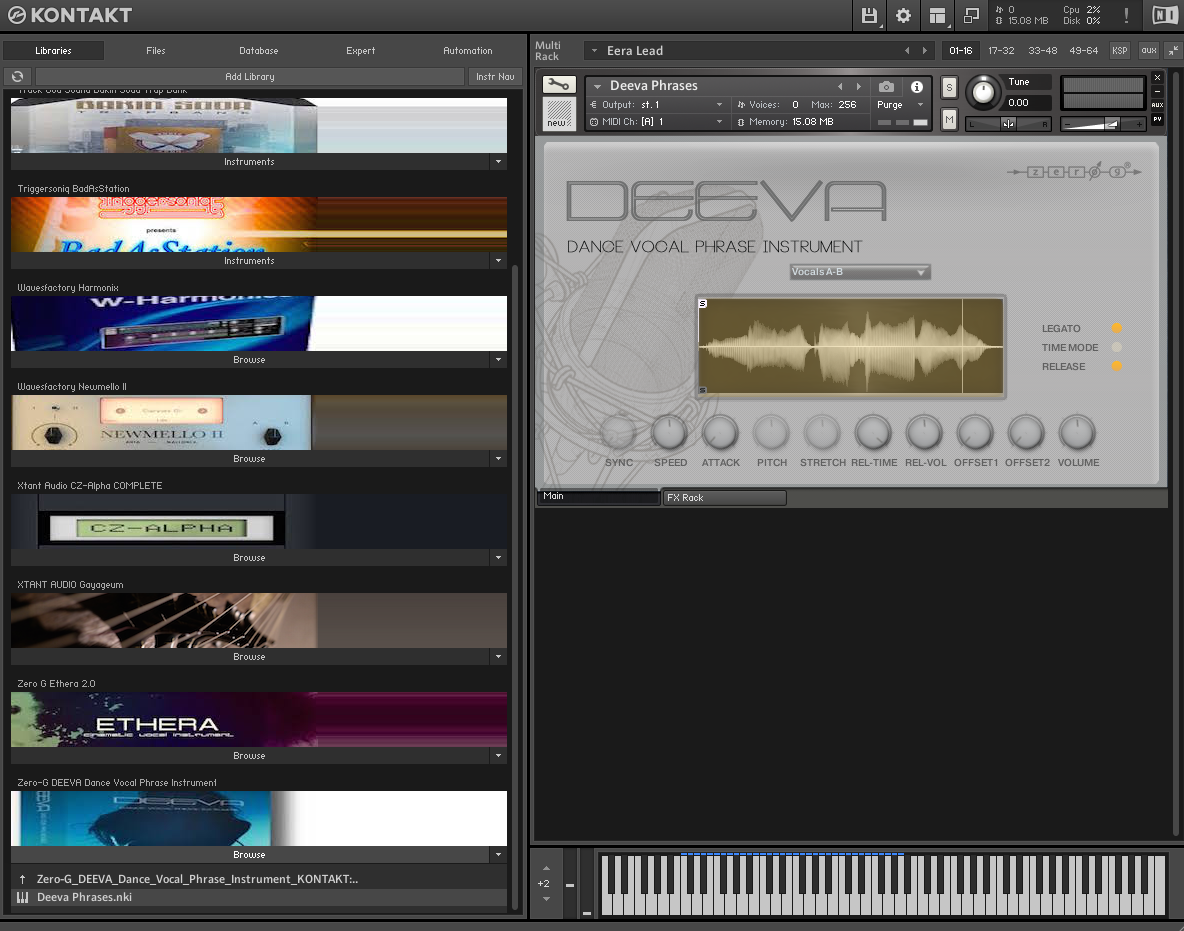Screen dimensions: 1184x931
Task: Open the save/load files disk icon
Action: pyautogui.click(x=869, y=15)
